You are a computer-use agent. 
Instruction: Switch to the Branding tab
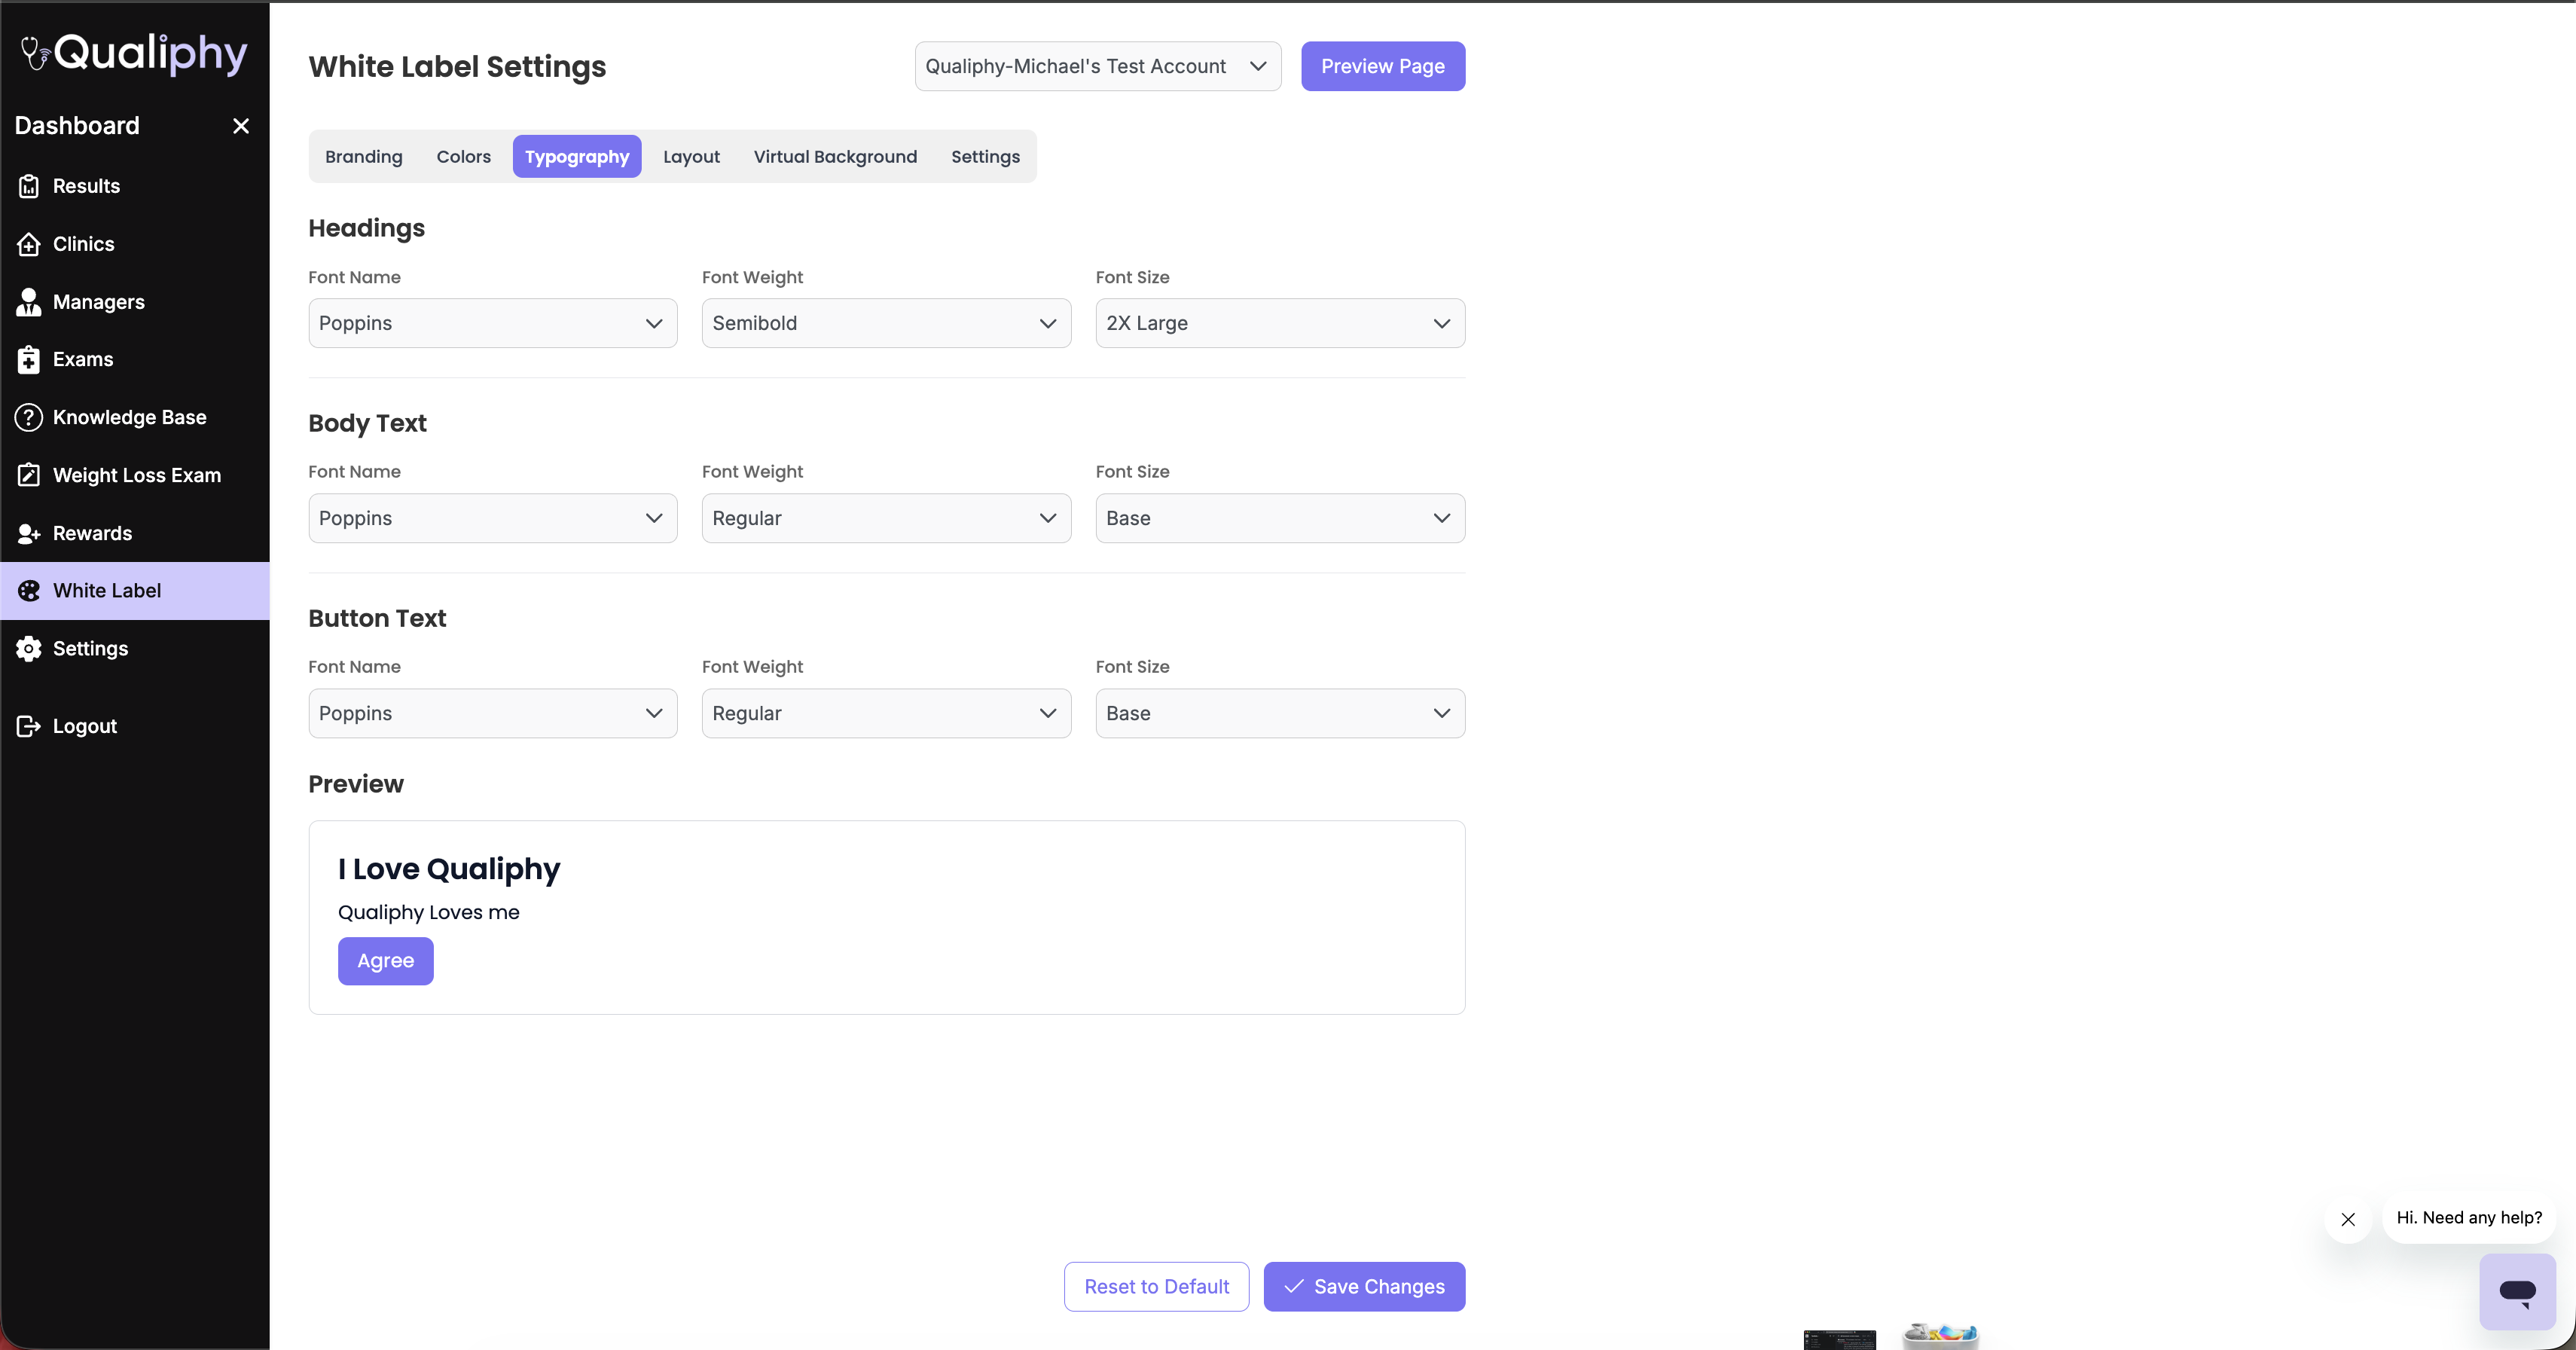(364, 157)
